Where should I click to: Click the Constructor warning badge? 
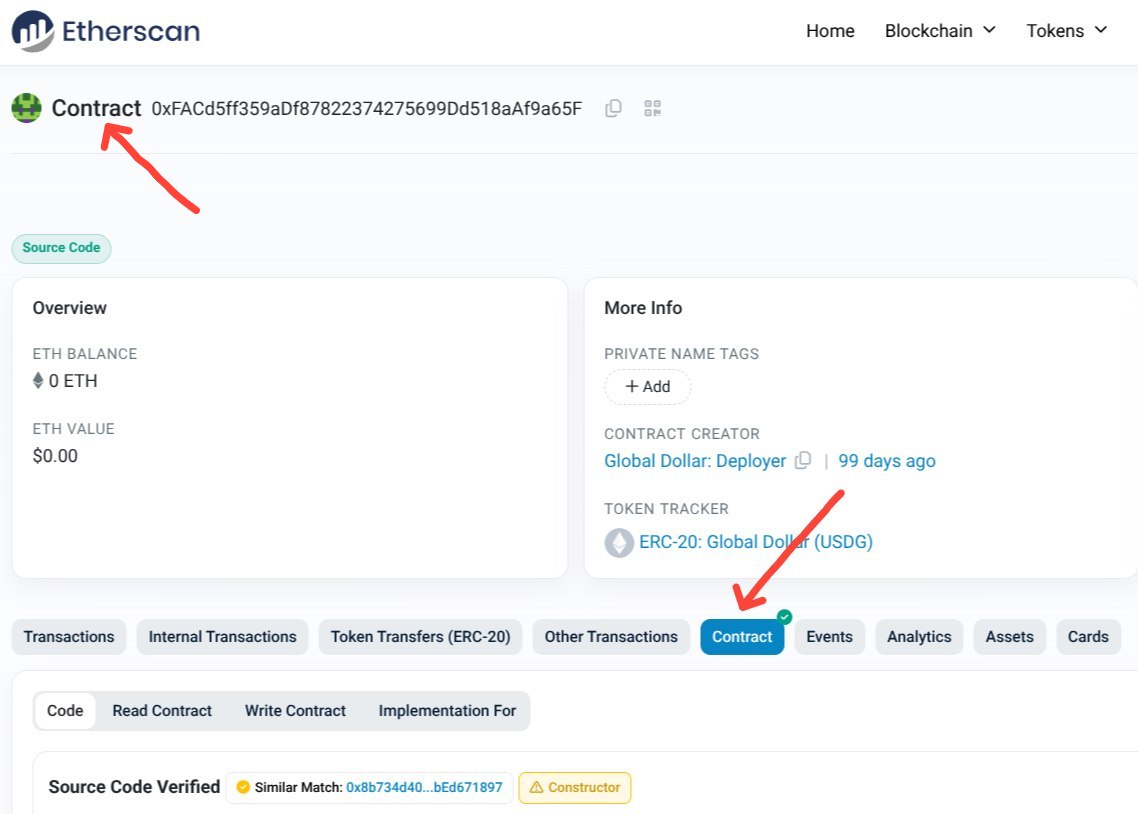575,788
